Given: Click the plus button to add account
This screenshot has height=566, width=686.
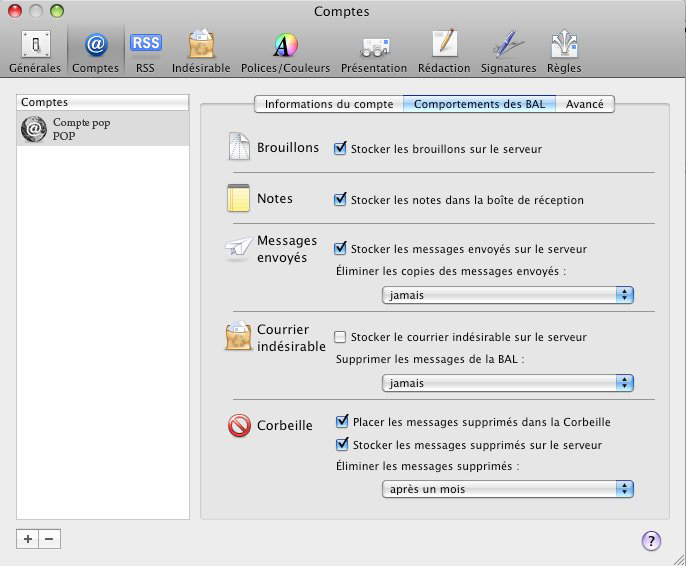Looking at the screenshot, I should coord(28,538).
